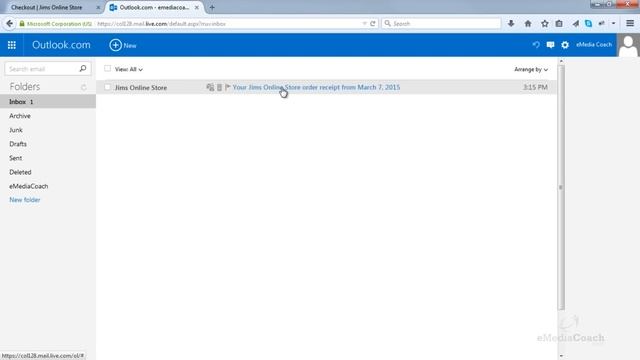This screenshot has width=640, height=360.
Task: Click the Folders heading
Action: click(24, 87)
